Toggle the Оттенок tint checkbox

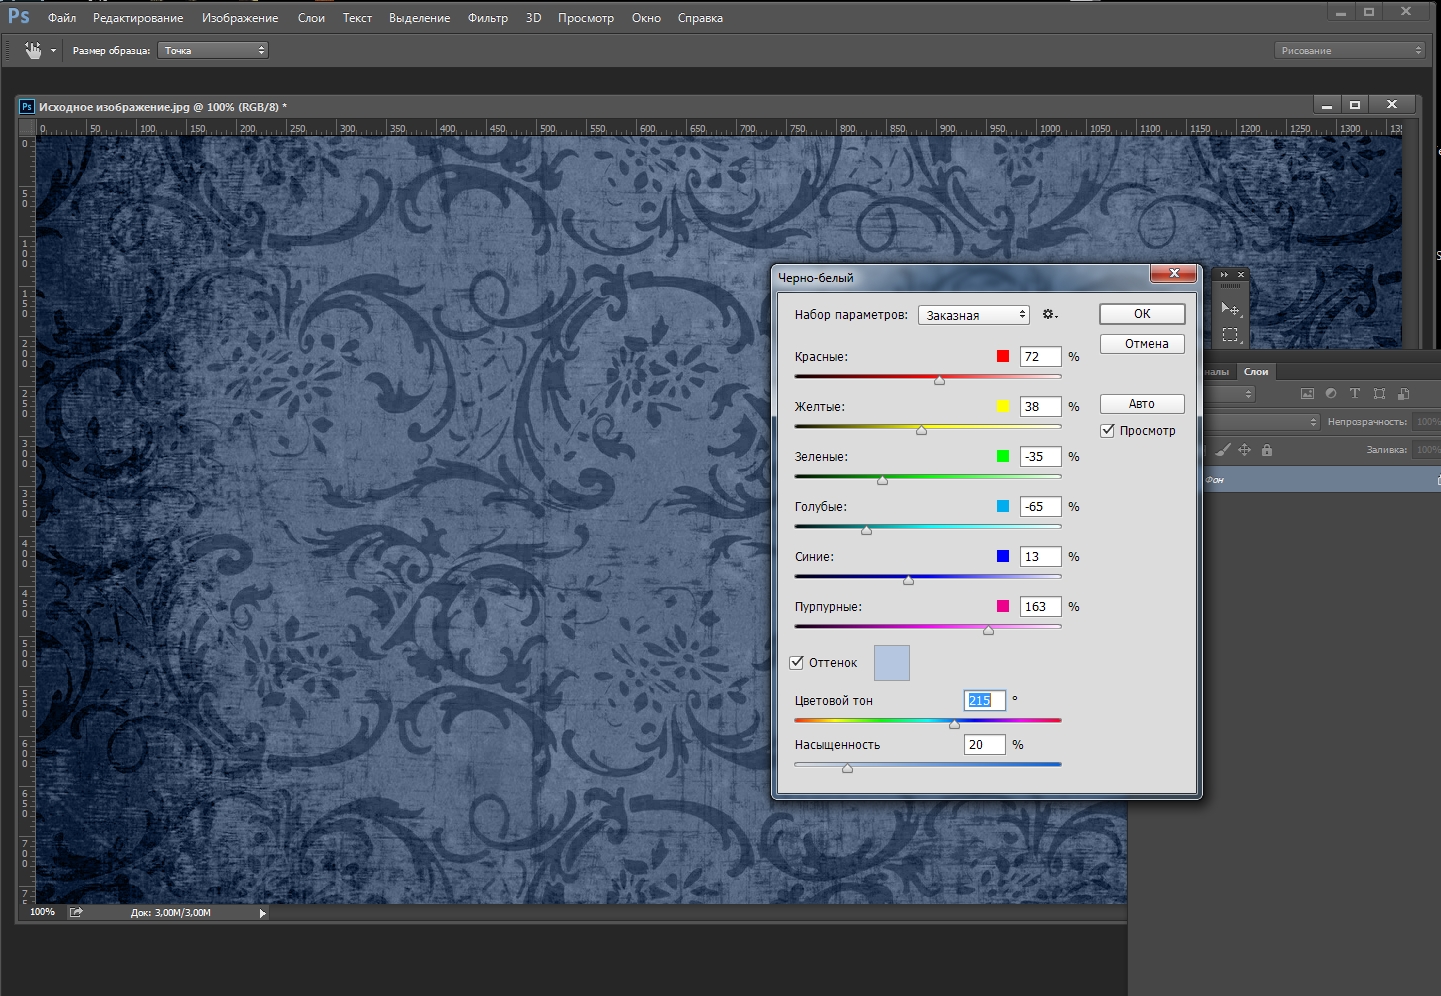point(797,663)
